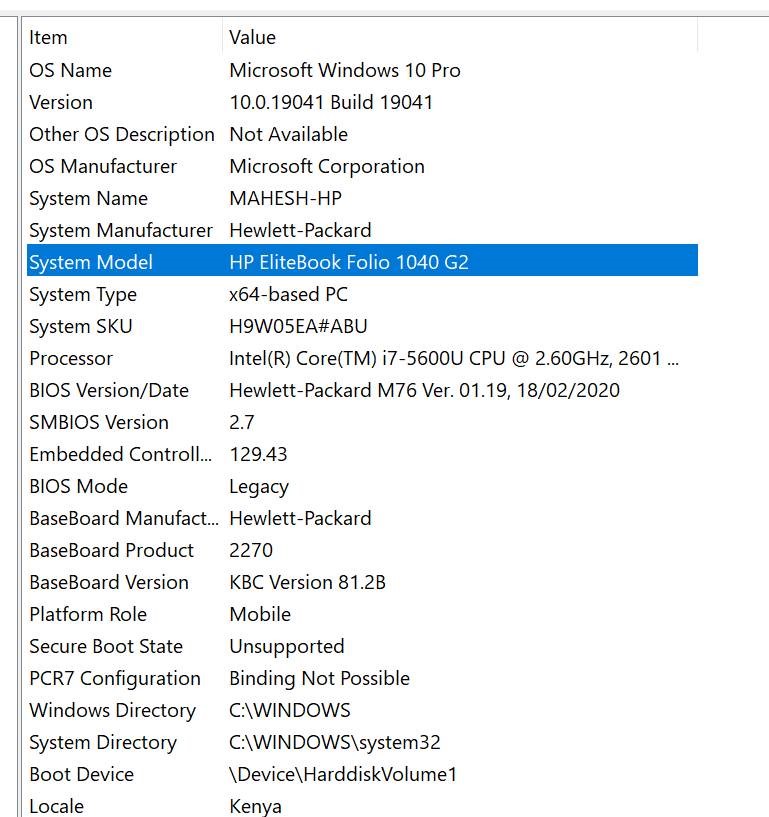Click the Legacy value

click(x=259, y=488)
